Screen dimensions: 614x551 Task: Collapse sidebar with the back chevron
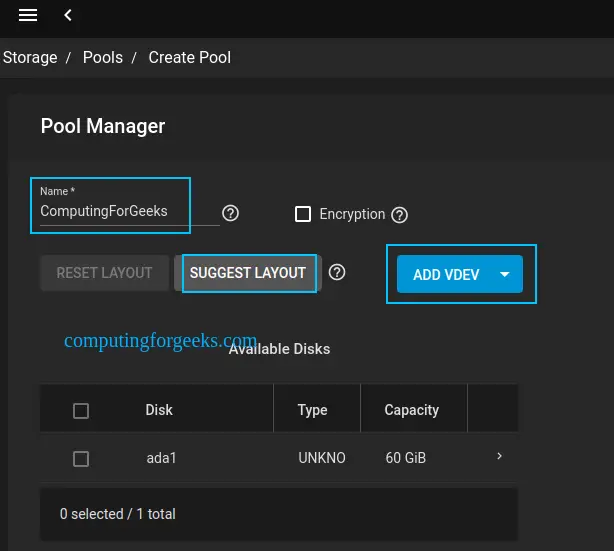68,15
